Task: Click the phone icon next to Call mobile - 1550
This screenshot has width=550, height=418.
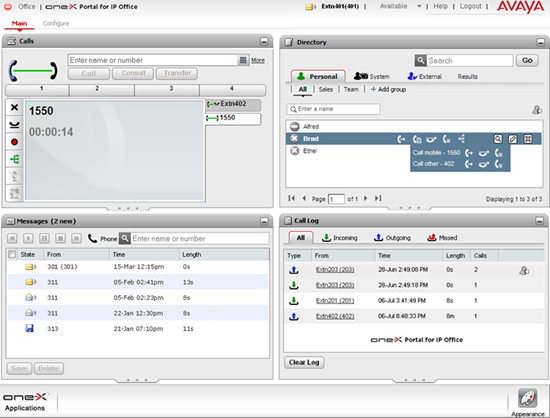Action: click(x=469, y=153)
